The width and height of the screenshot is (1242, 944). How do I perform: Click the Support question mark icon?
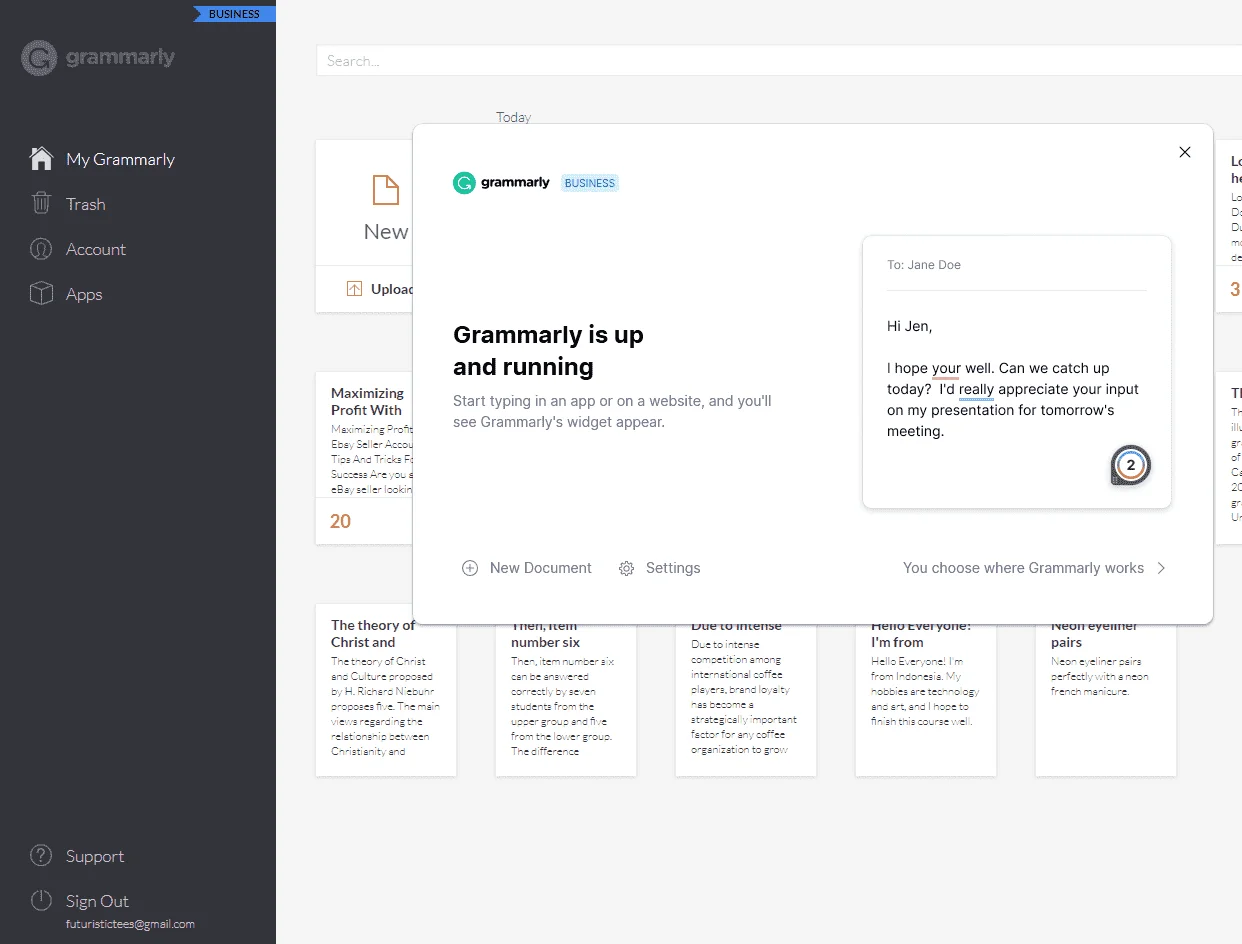click(41, 856)
